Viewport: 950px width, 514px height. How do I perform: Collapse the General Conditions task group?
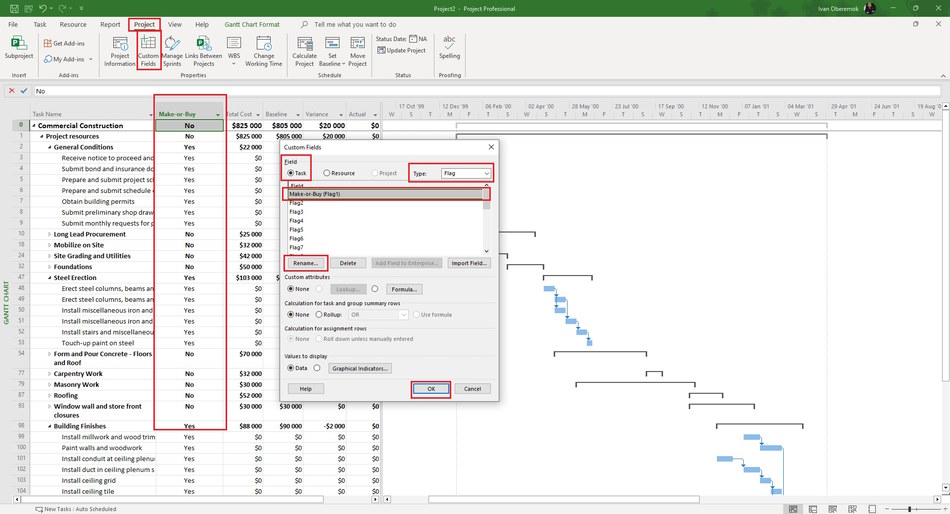coord(50,147)
